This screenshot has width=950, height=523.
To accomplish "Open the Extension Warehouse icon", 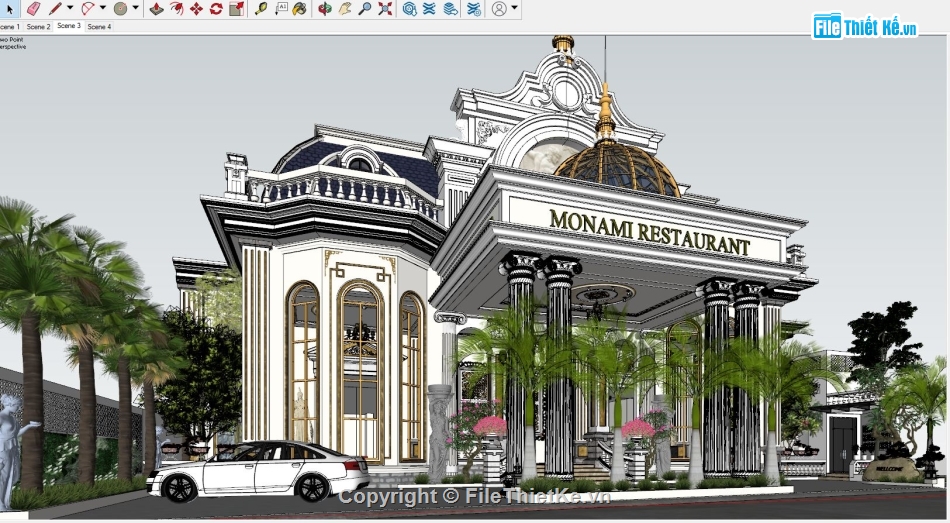I will point(430,8).
